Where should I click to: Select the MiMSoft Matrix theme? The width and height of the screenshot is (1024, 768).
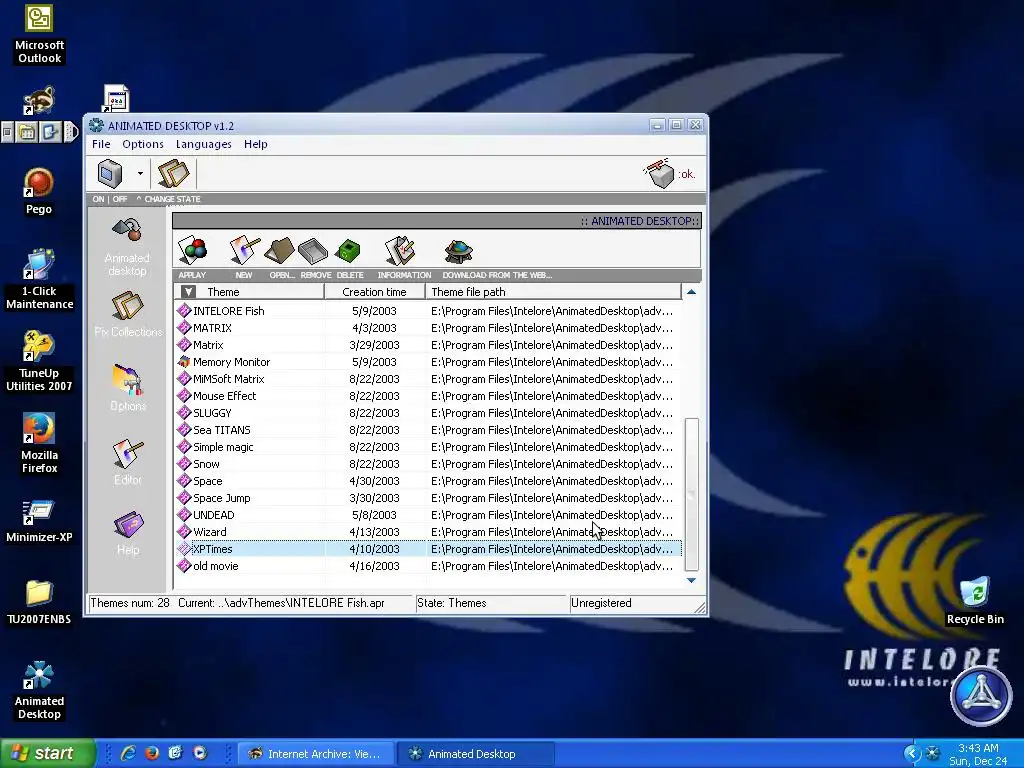coord(428,379)
